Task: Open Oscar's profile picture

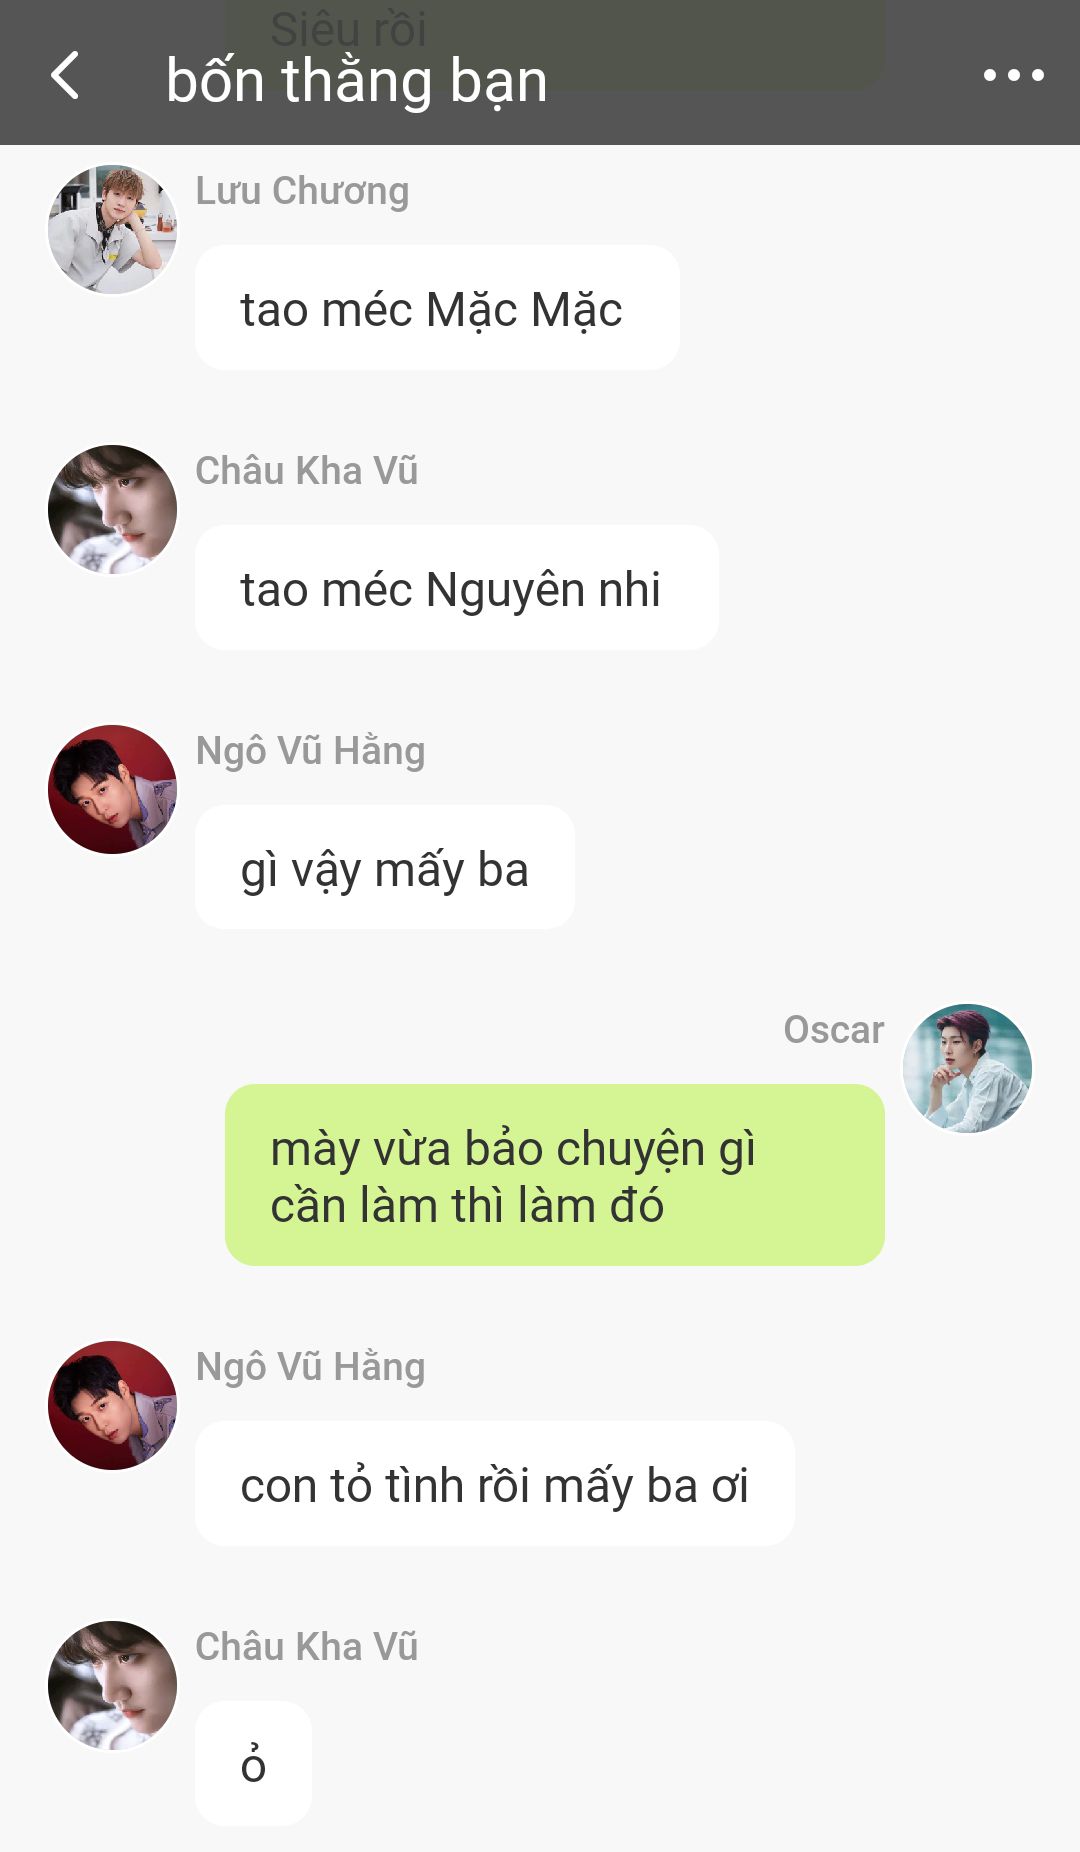Action: point(967,1069)
